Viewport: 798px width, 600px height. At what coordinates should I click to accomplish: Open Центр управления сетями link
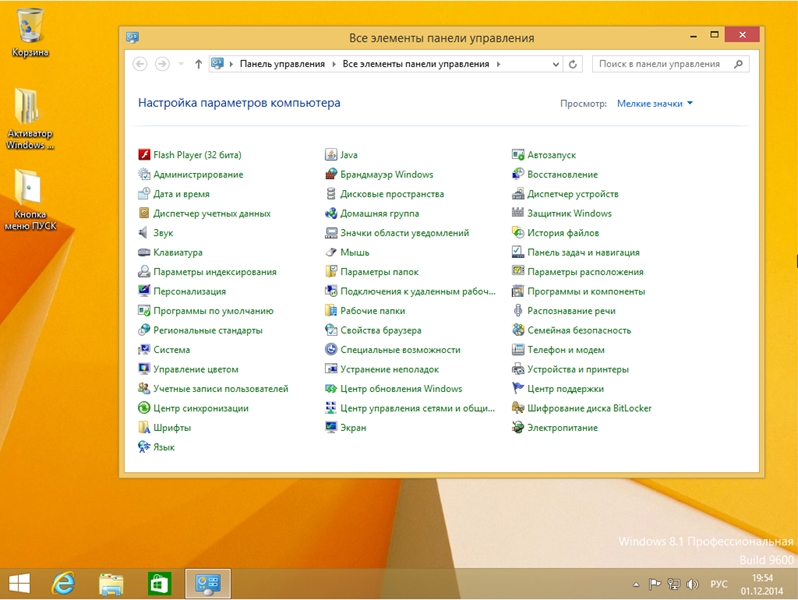[417, 408]
